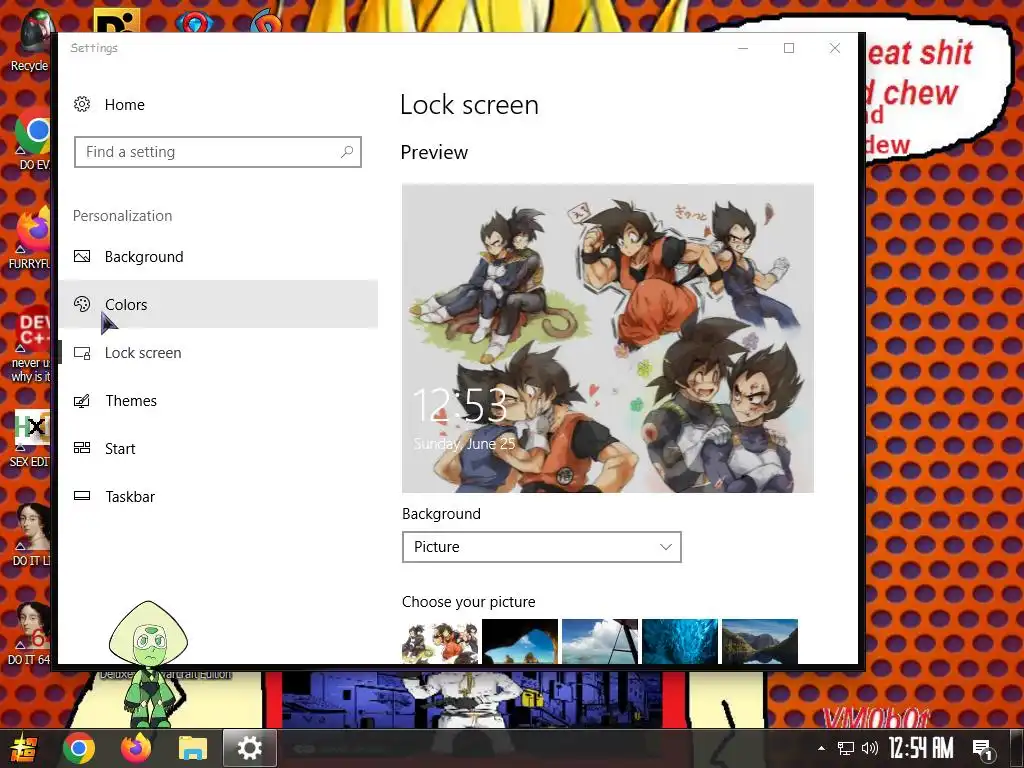Open Taskbar settings

[218, 496]
